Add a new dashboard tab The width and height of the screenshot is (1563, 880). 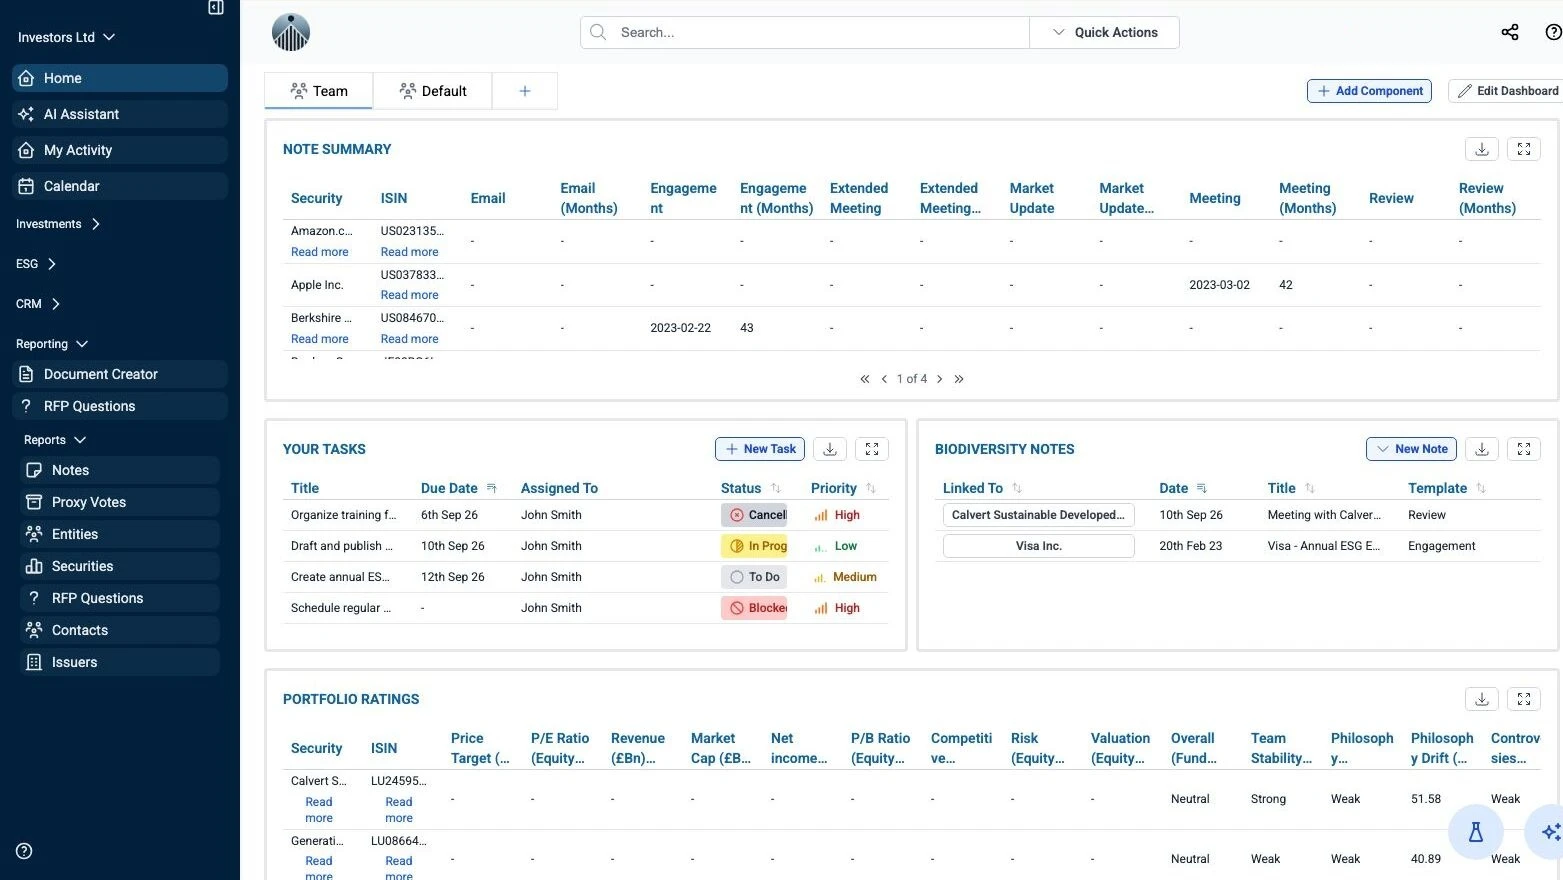click(x=525, y=91)
